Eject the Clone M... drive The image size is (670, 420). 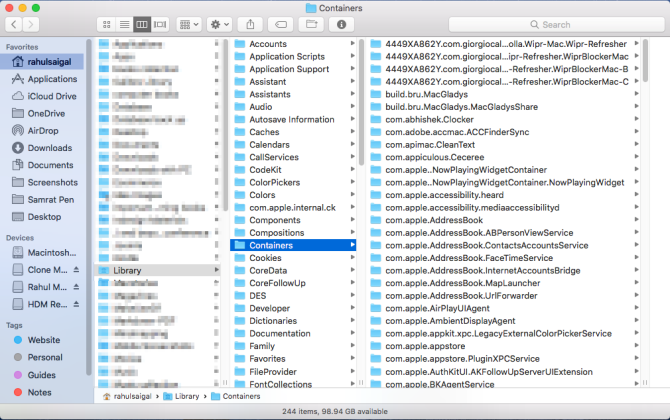pos(77,271)
